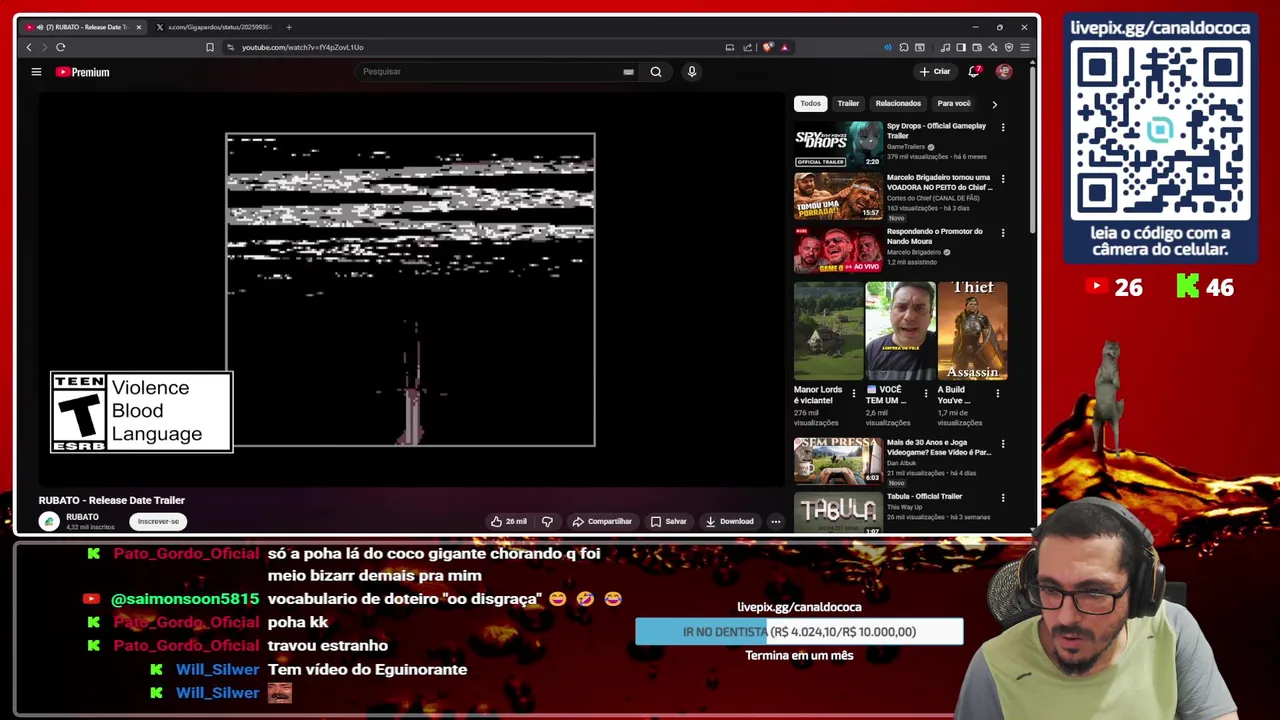Open the Spy Drops trailer thumbnail
This screenshot has height=720, width=1280.
pos(838,144)
